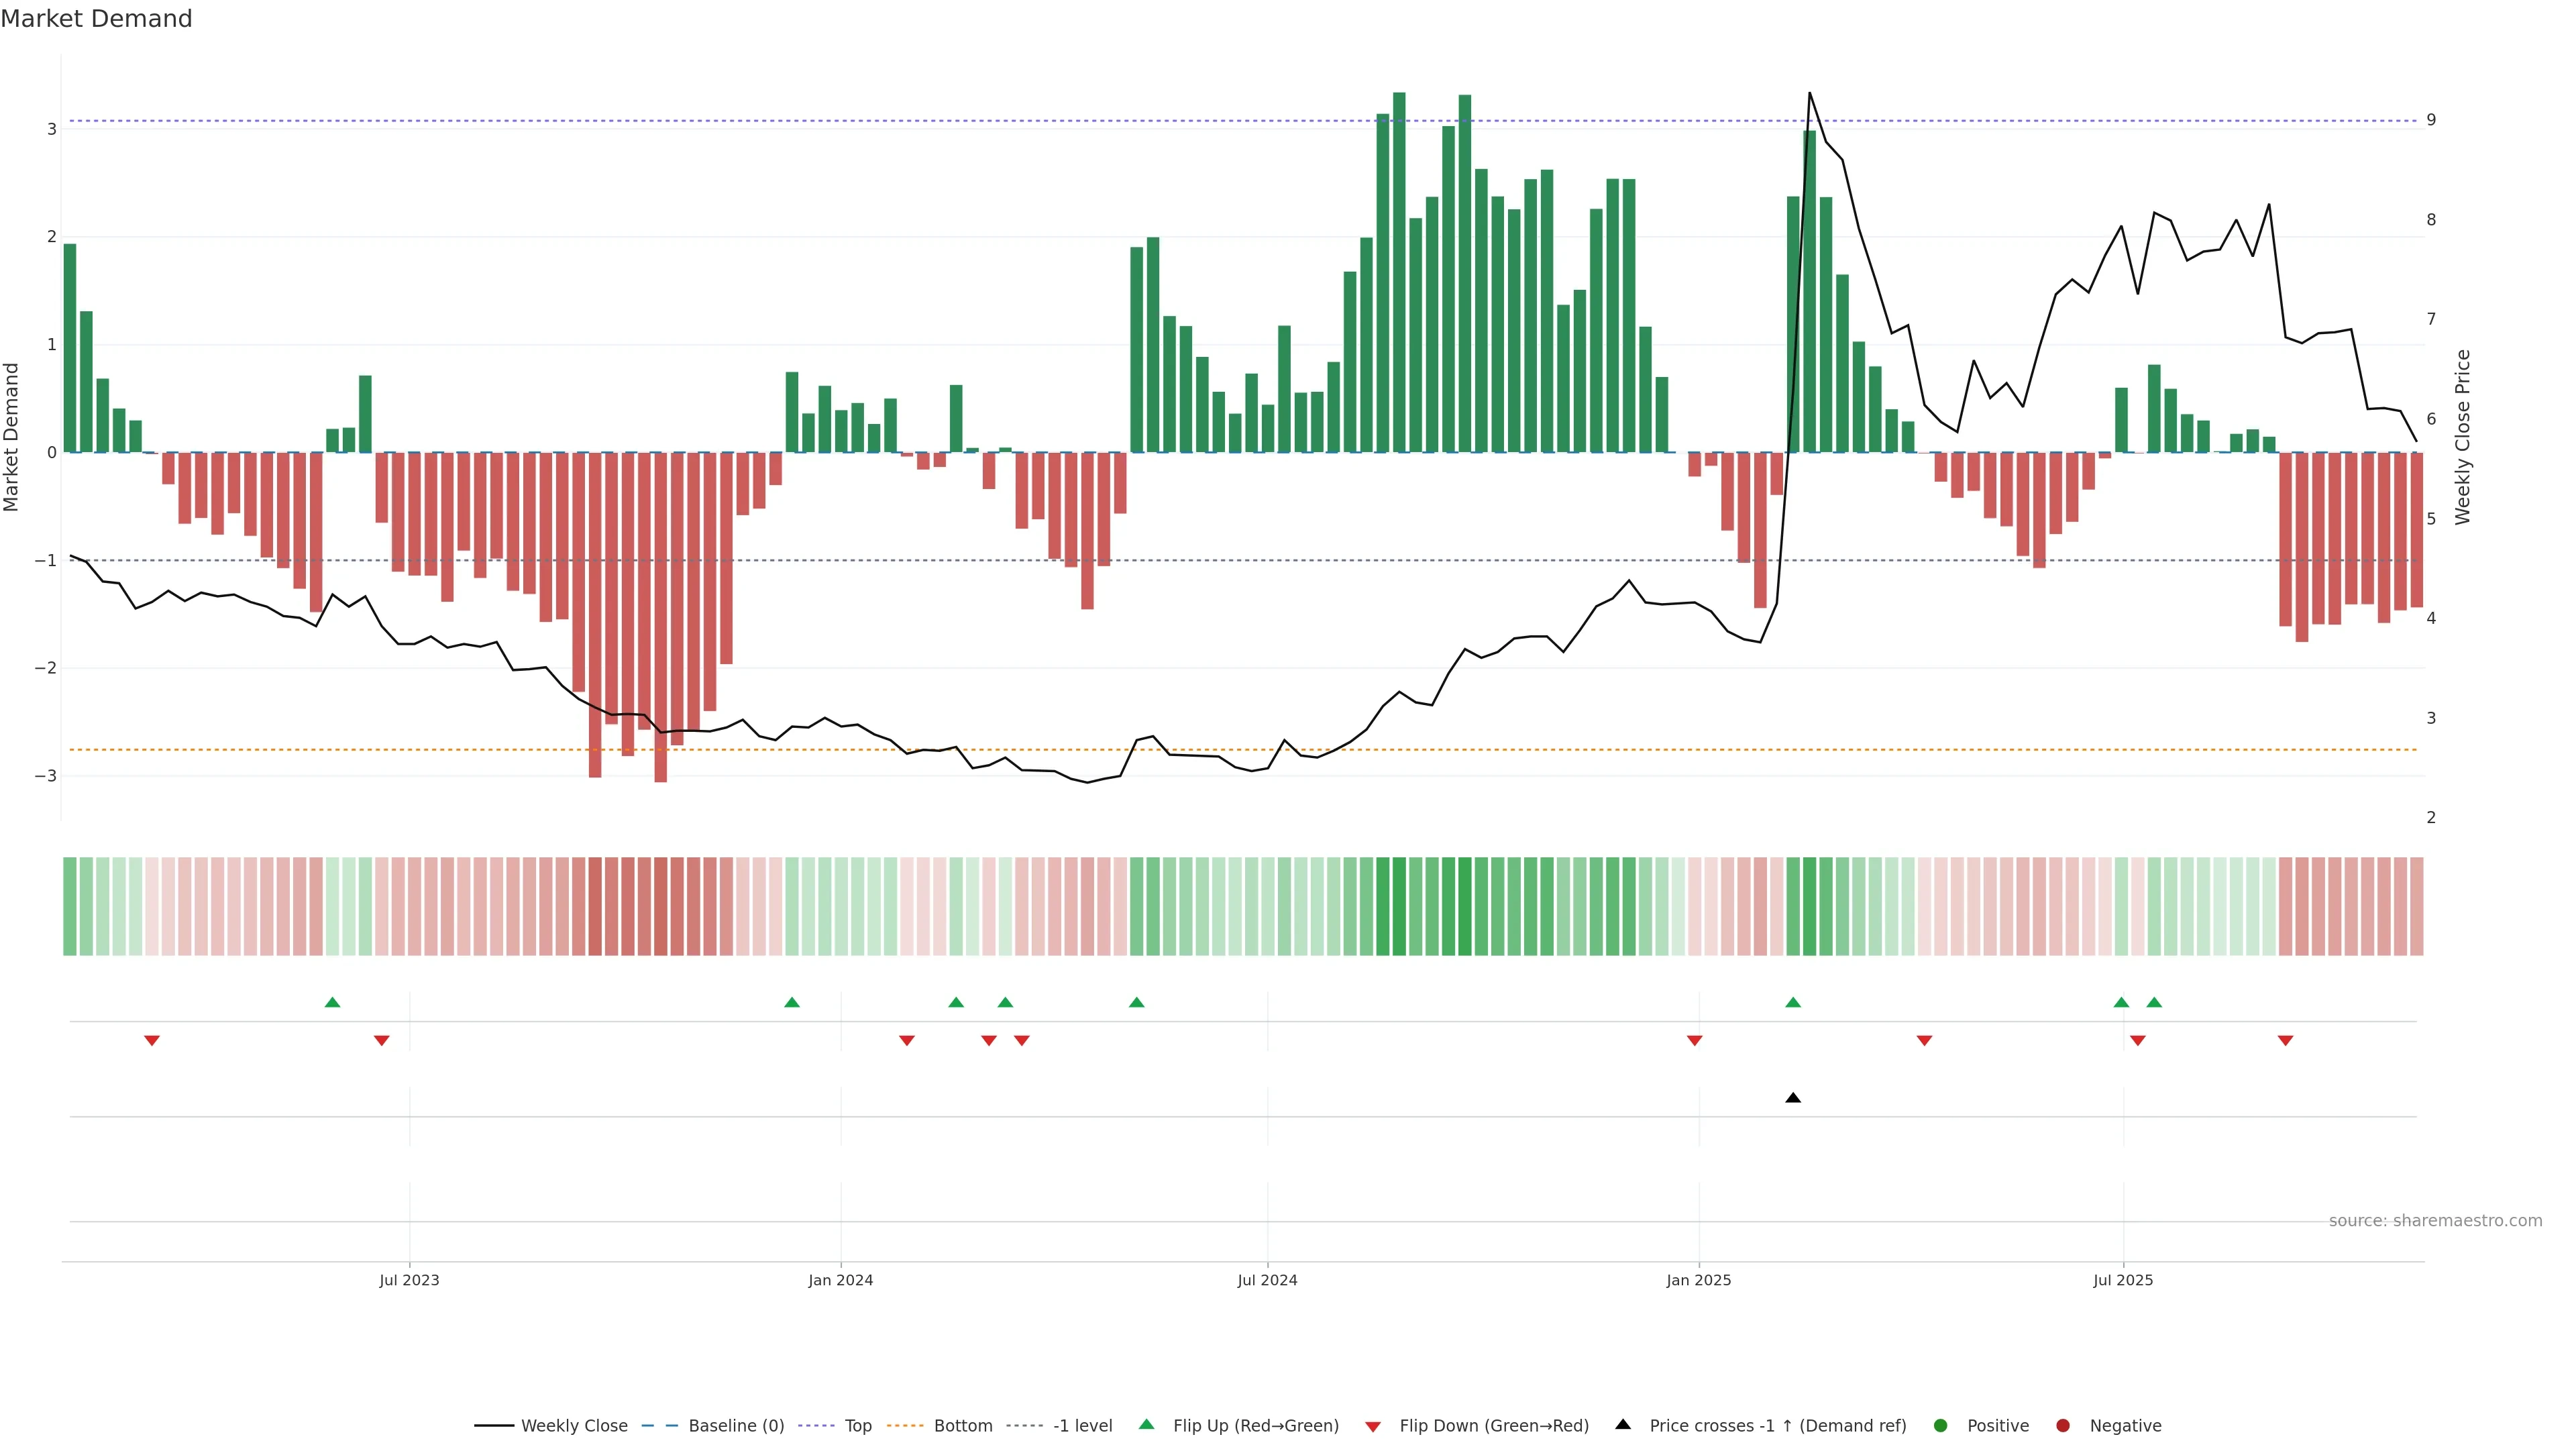Click the black triangle icon in legend
The height and width of the screenshot is (1449, 2576).
point(1623,1424)
